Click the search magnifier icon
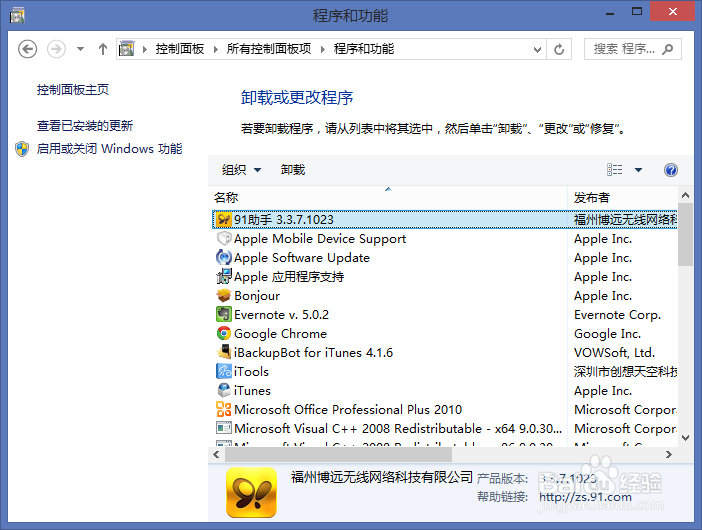 pyautogui.click(x=668, y=49)
